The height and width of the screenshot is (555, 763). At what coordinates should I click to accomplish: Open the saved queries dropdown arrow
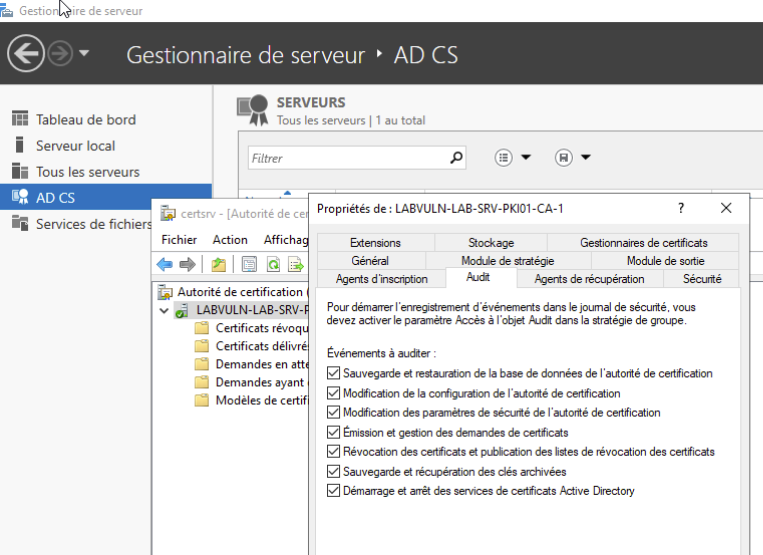pyautogui.click(x=586, y=157)
